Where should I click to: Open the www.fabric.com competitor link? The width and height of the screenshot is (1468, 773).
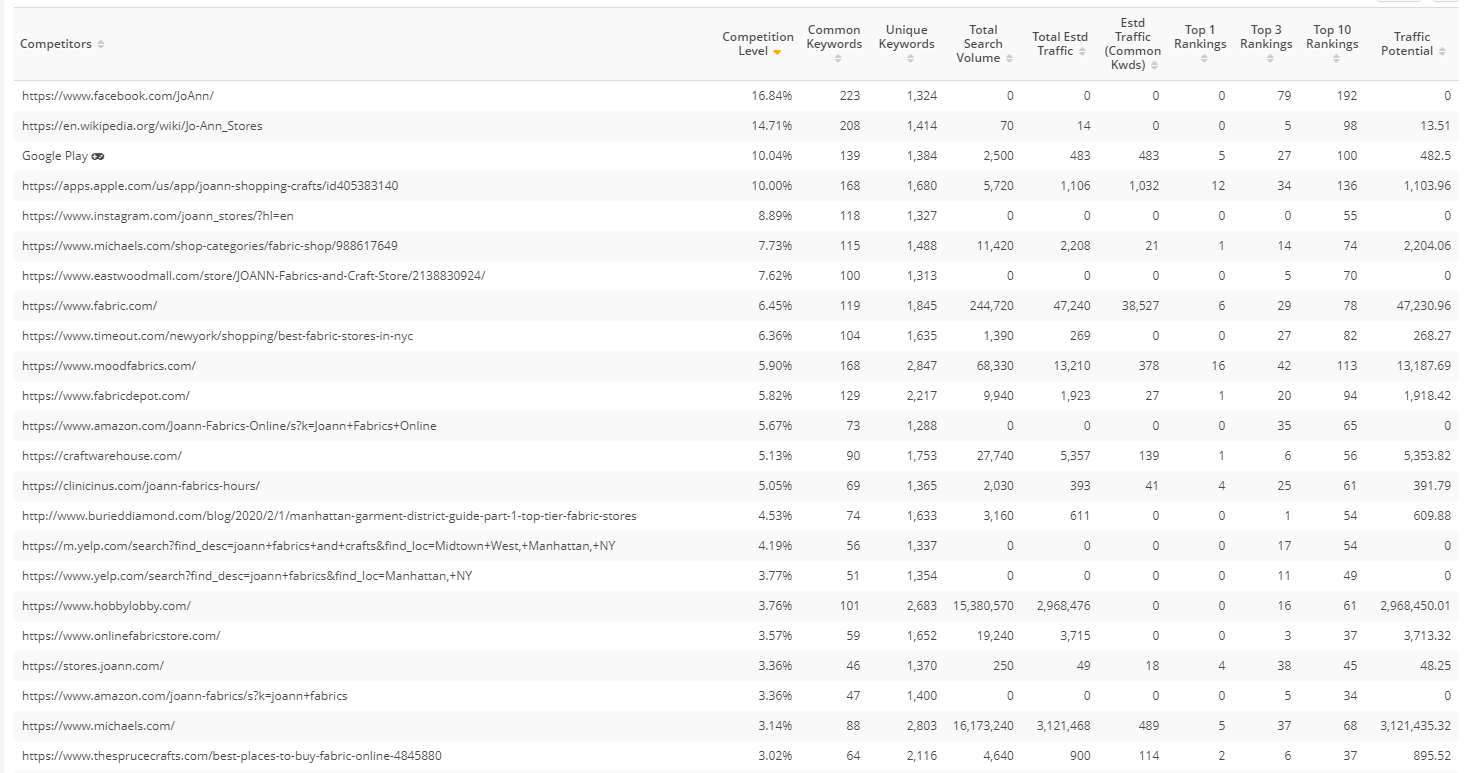coord(89,306)
